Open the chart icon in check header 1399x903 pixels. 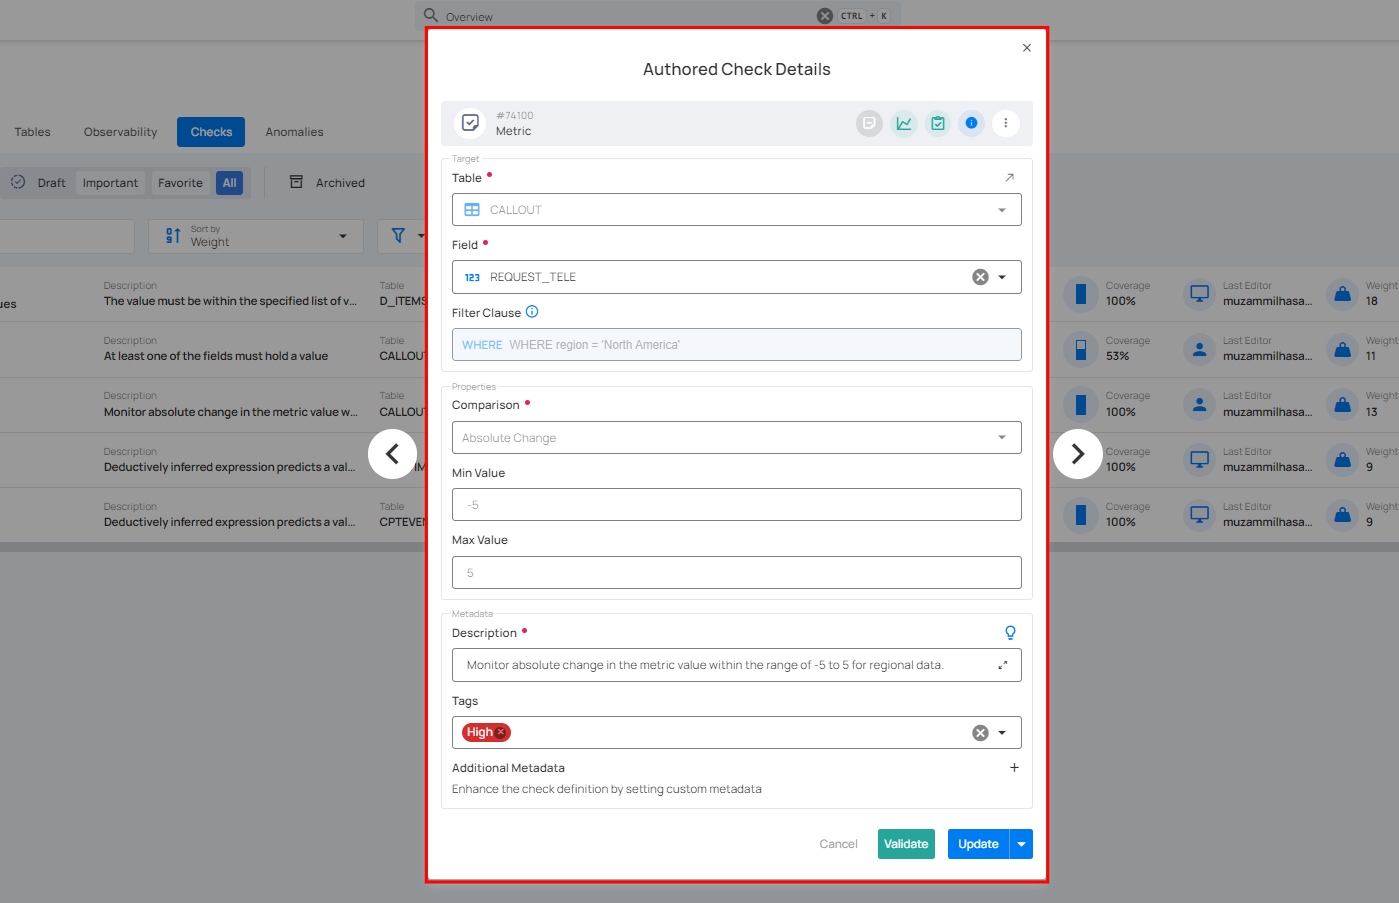(904, 123)
